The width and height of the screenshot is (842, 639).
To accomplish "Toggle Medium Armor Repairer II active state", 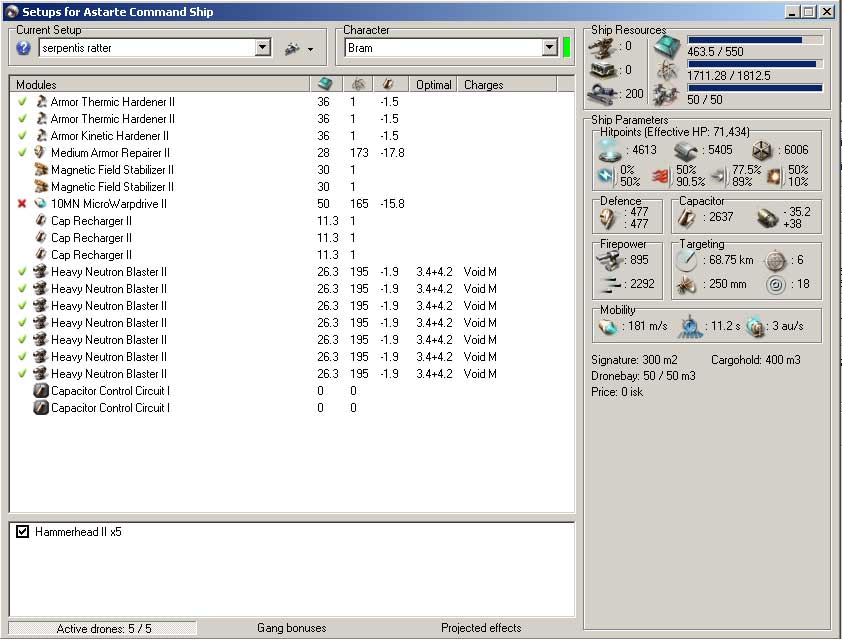I will tap(22, 153).
